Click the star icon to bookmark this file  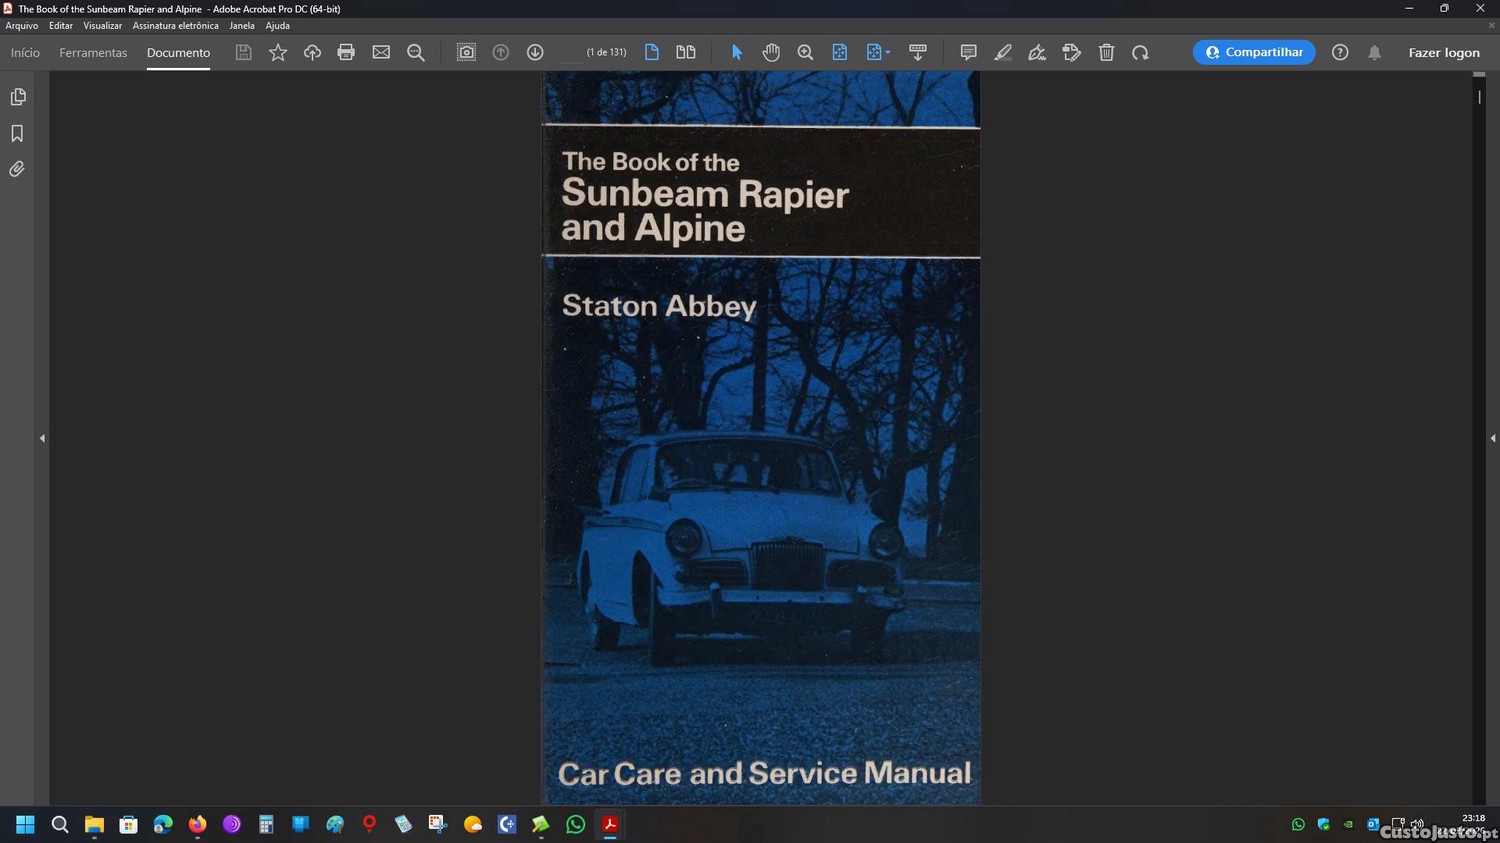[x=278, y=53]
